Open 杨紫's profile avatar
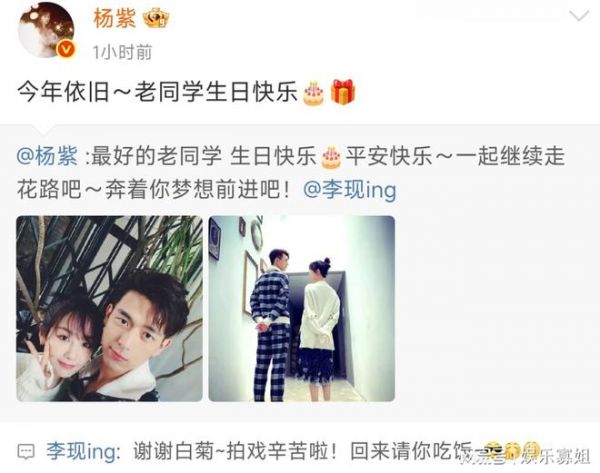This screenshot has height=473, width=600. point(46,30)
